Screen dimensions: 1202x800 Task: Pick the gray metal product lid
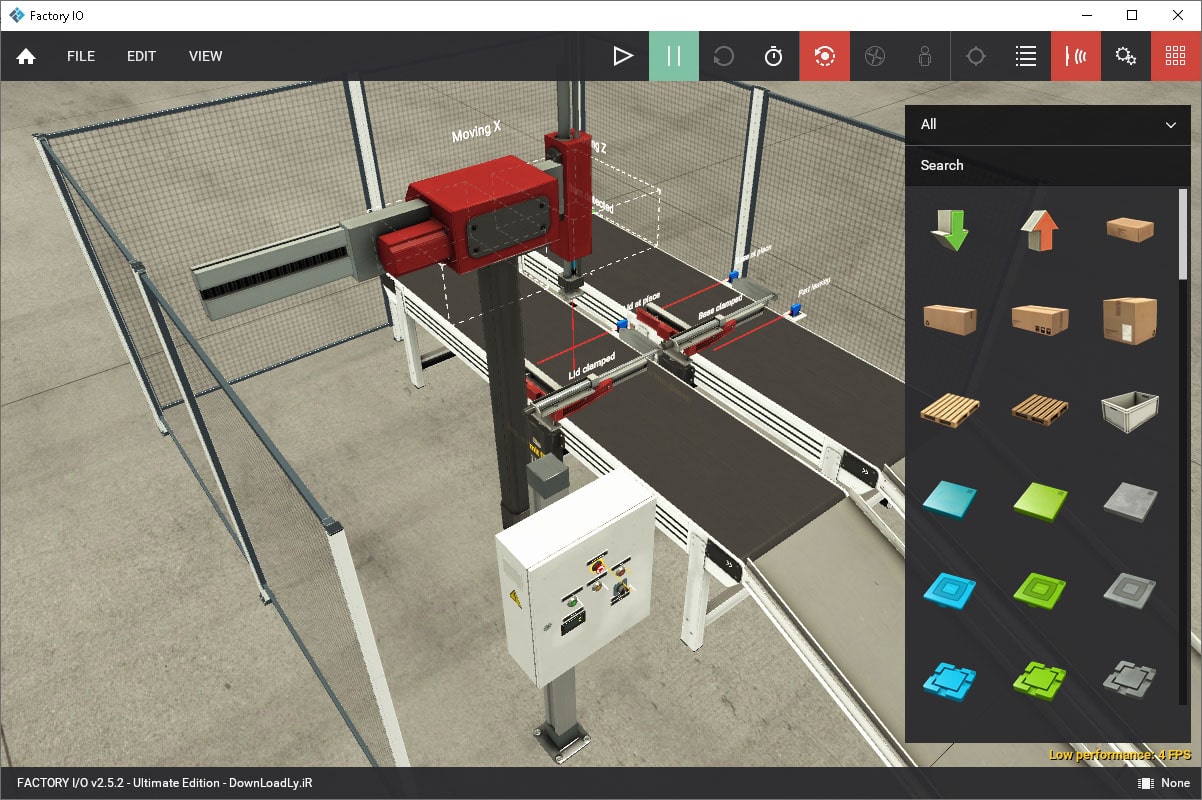coord(1130,680)
